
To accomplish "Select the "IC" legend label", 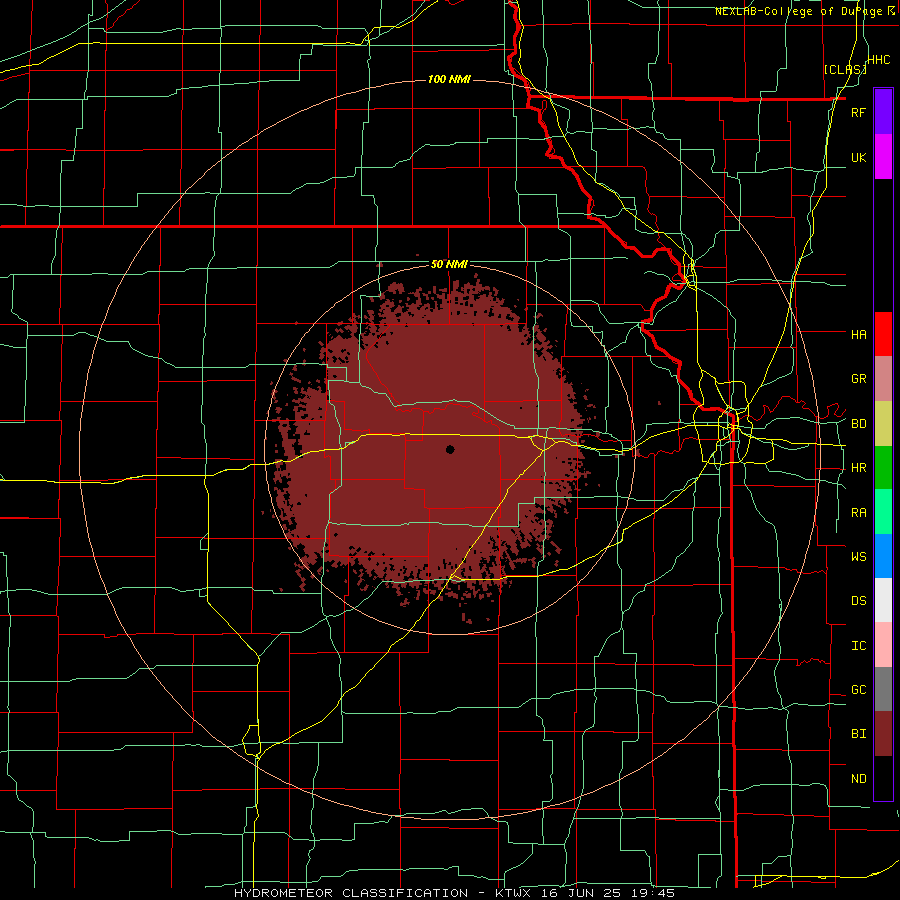I will (x=858, y=646).
